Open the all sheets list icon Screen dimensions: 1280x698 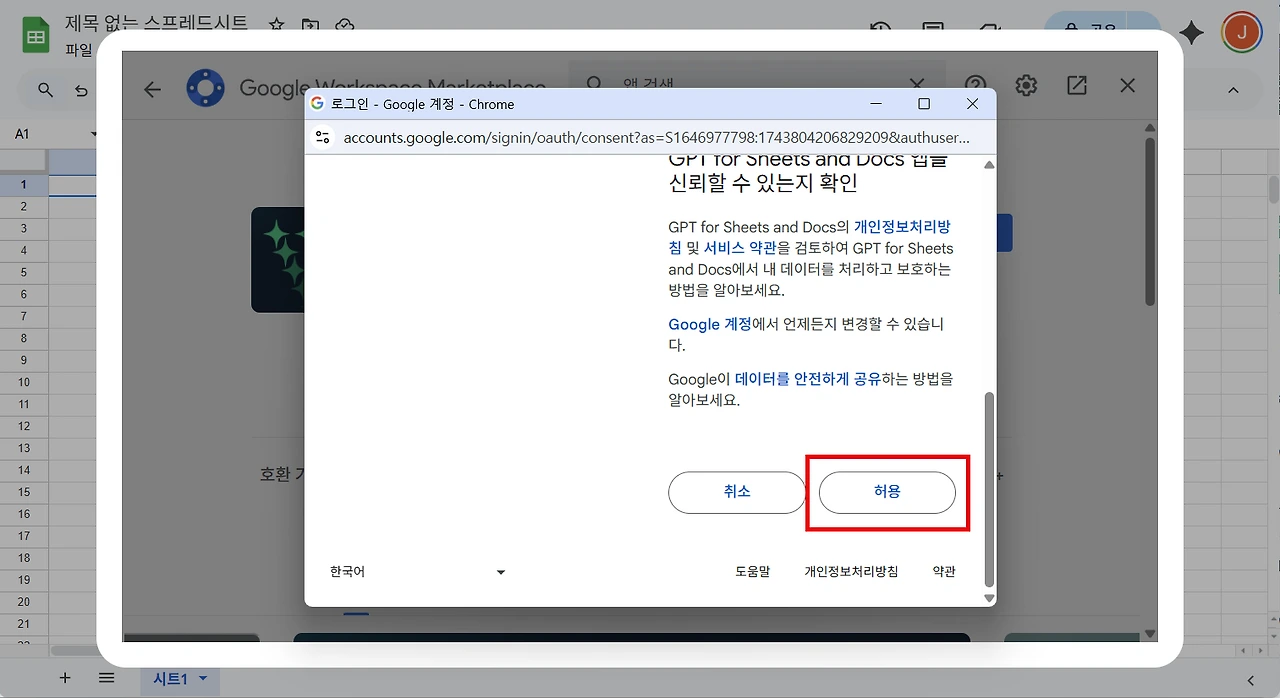pos(106,678)
